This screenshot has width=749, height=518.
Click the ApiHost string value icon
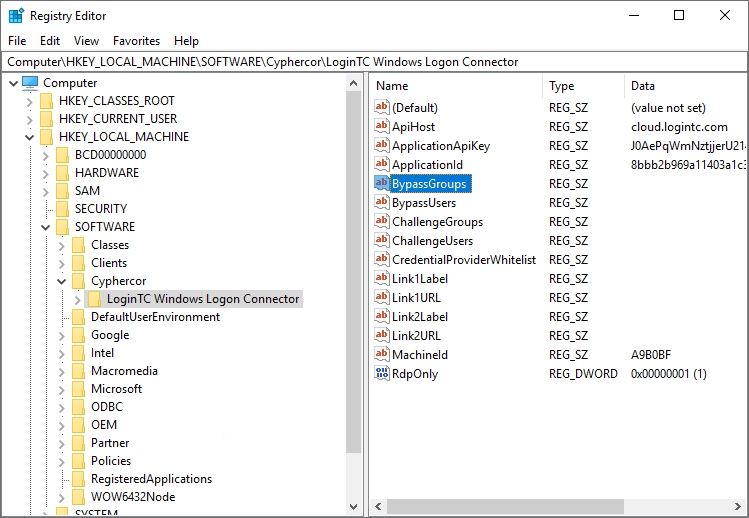point(382,126)
